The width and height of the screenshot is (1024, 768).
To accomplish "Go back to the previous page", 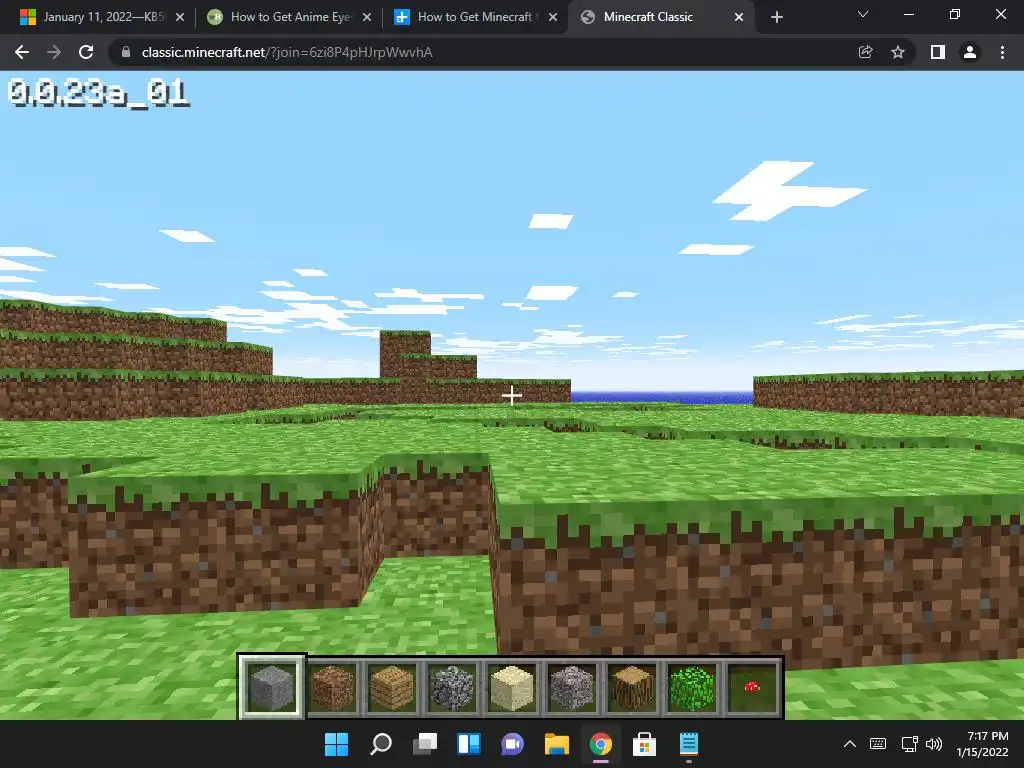I will 22,52.
